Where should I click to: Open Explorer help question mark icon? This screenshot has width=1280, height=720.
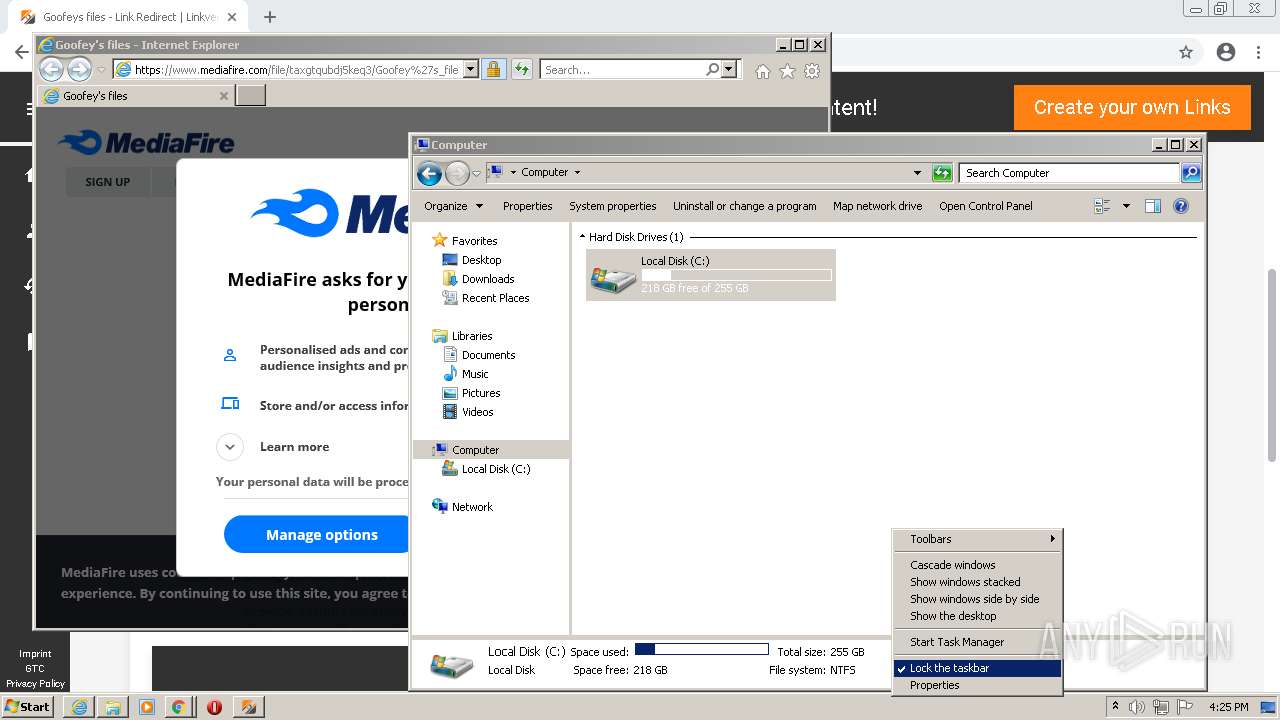(1181, 206)
